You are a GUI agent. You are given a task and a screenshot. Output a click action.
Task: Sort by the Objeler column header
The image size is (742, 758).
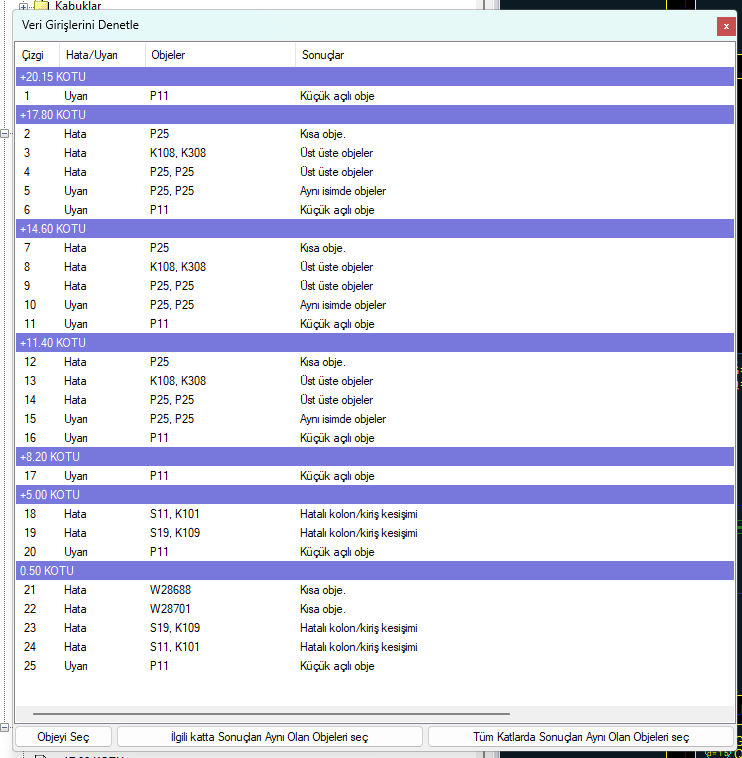point(220,55)
